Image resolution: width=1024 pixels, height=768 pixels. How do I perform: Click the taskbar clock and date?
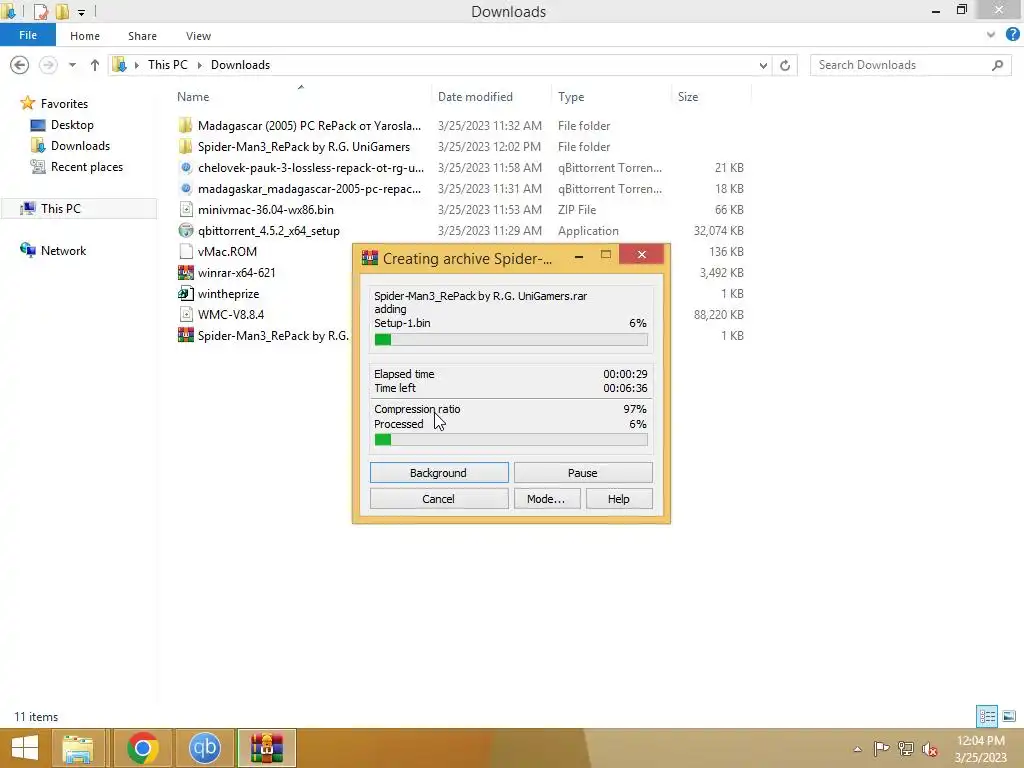pyautogui.click(x=980, y=748)
